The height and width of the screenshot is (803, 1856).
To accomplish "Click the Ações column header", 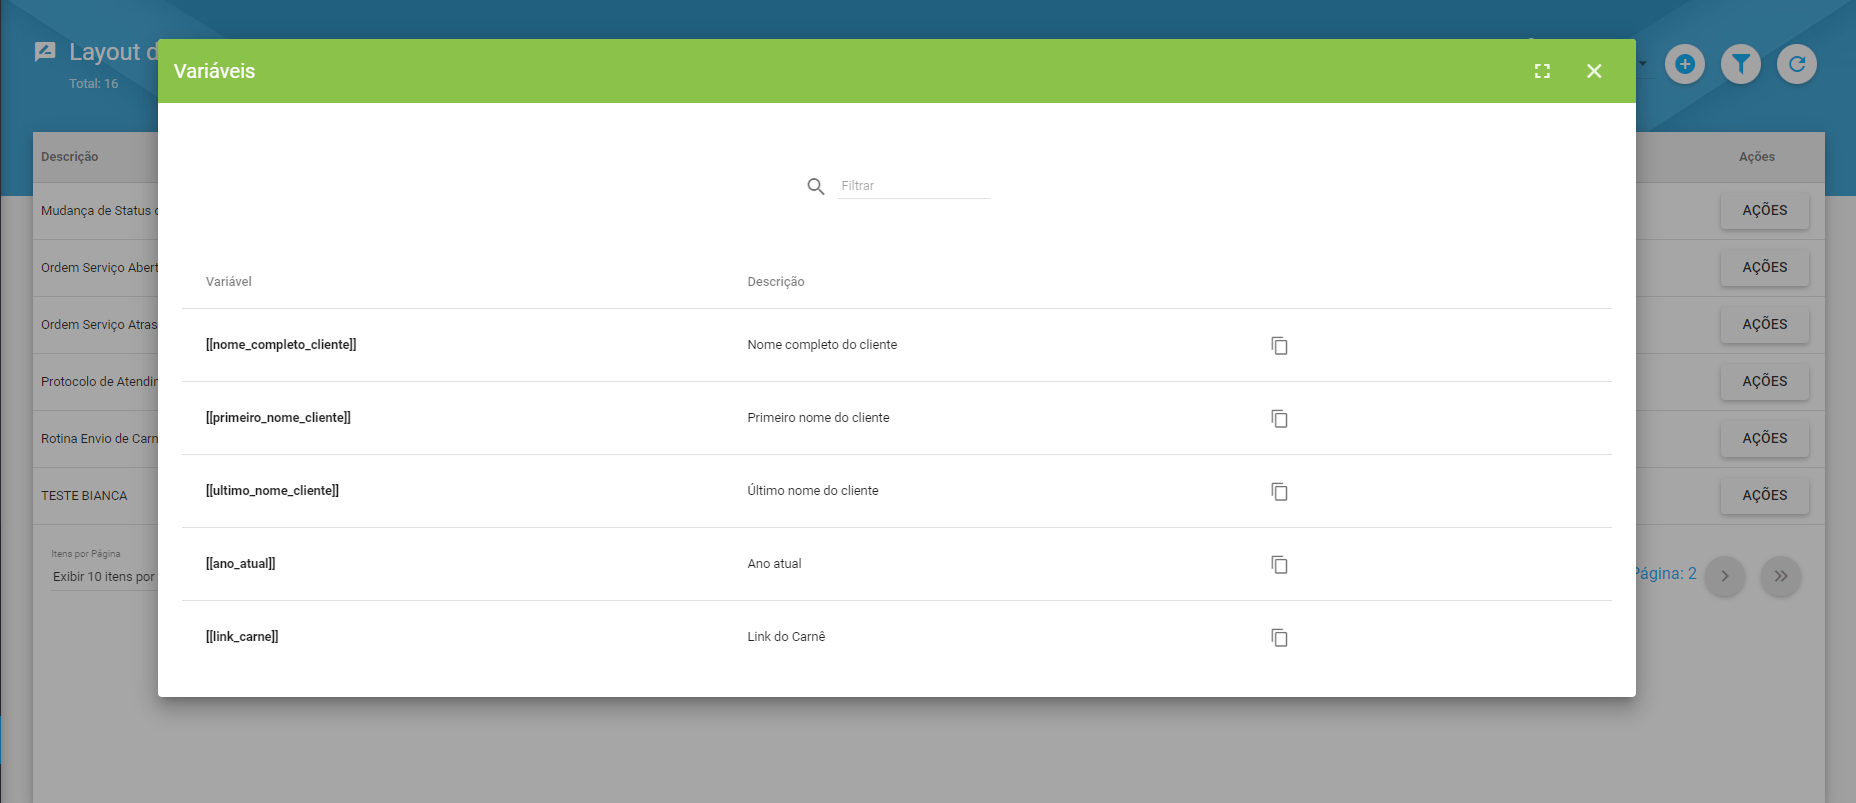I will coord(1757,157).
